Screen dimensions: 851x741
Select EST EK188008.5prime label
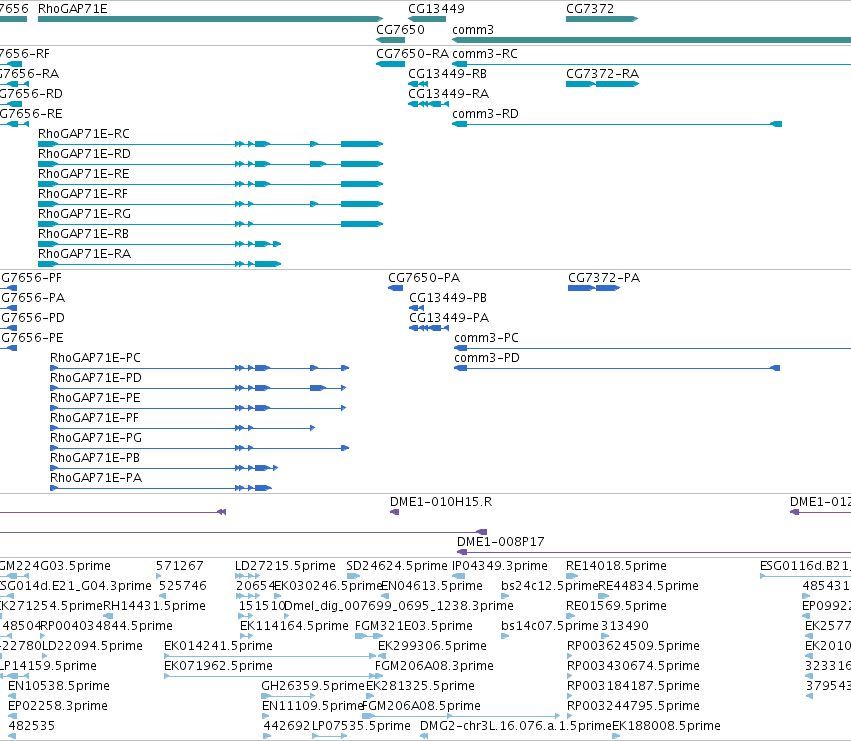click(666, 726)
